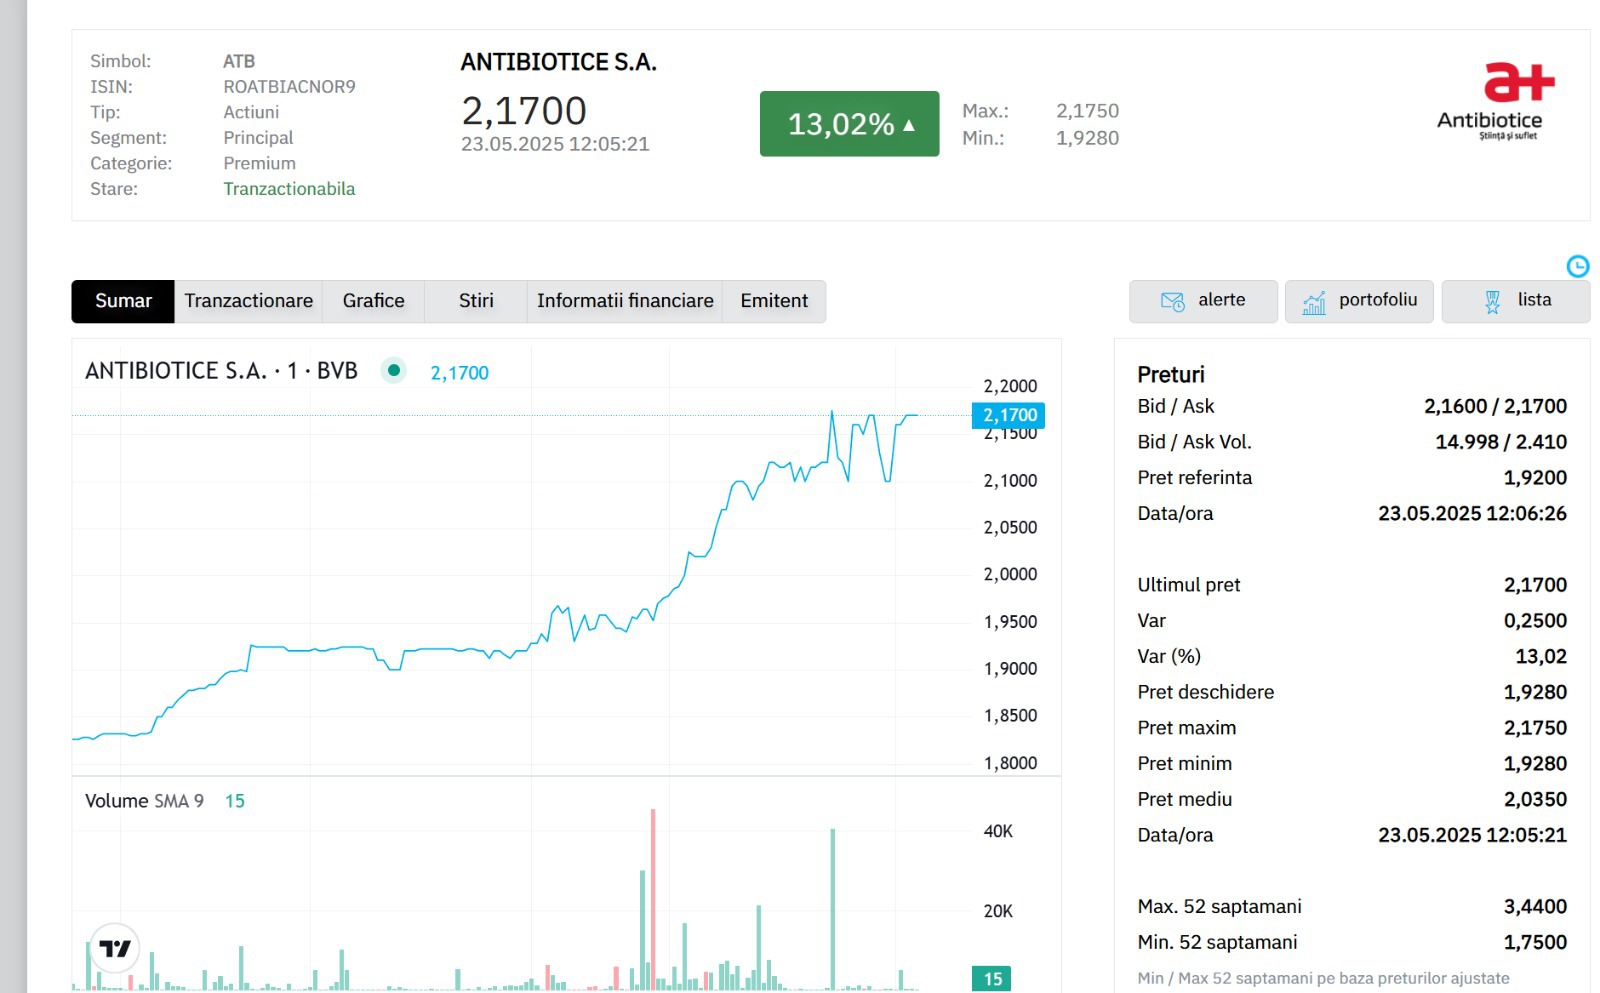This screenshot has height=993, width=1600.
Task: Click the 40K volume axis label
Action: (x=998, y=831)
